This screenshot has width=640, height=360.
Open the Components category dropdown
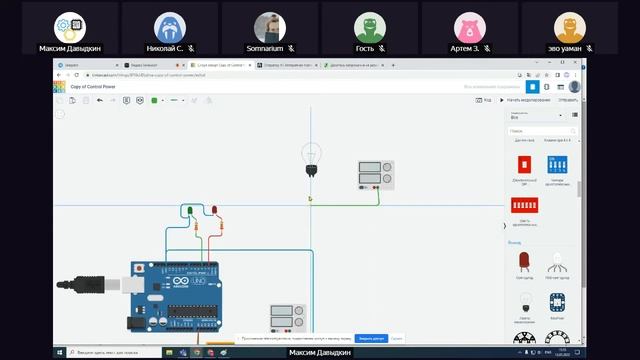click(536, 116)
